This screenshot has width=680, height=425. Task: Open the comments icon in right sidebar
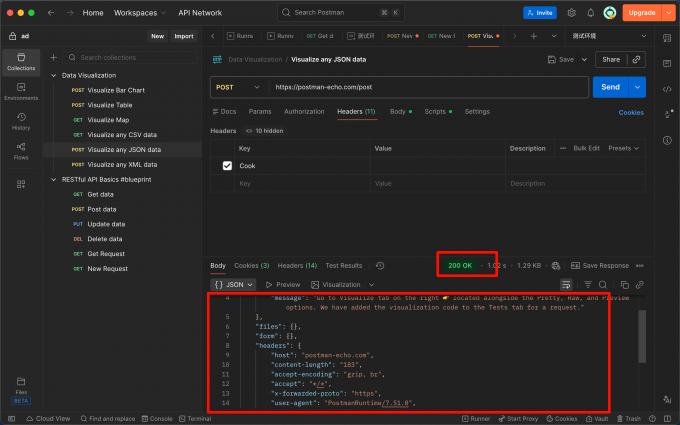[667, 63]
